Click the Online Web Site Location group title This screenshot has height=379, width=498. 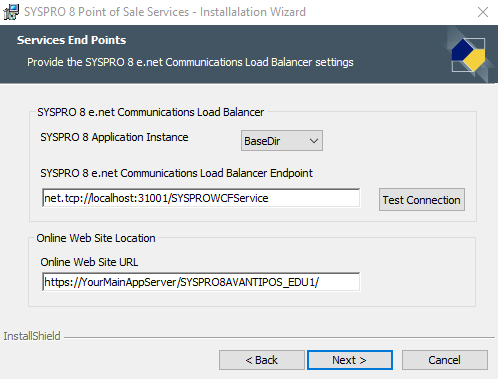[96, 238]
